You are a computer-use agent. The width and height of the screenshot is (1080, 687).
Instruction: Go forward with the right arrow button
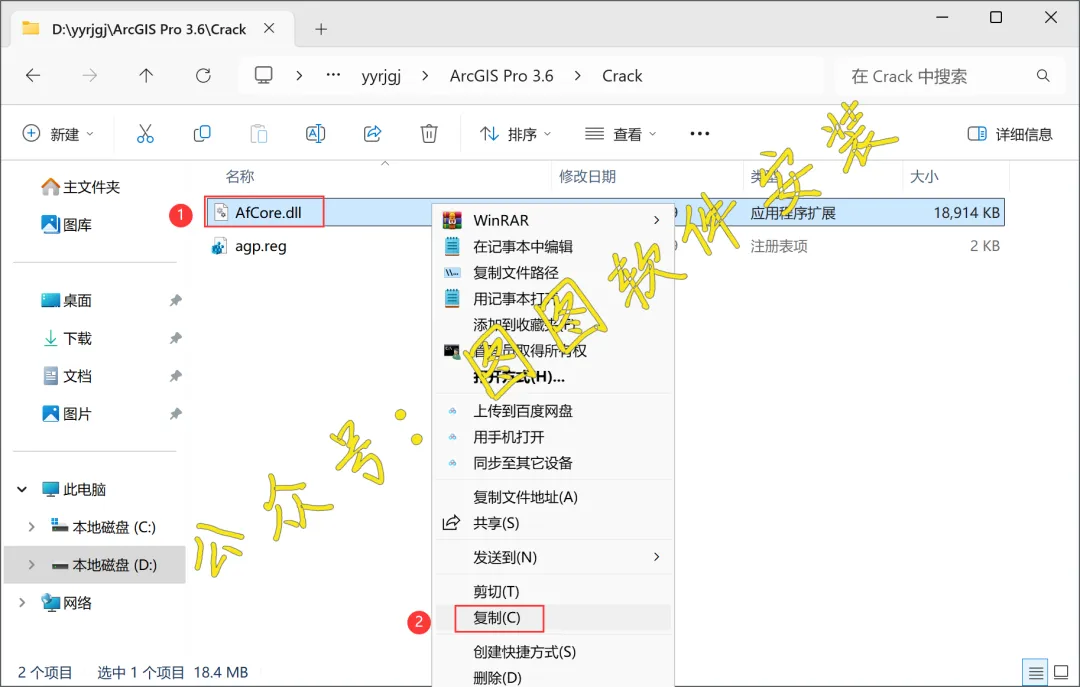click(x=90, y=76)
